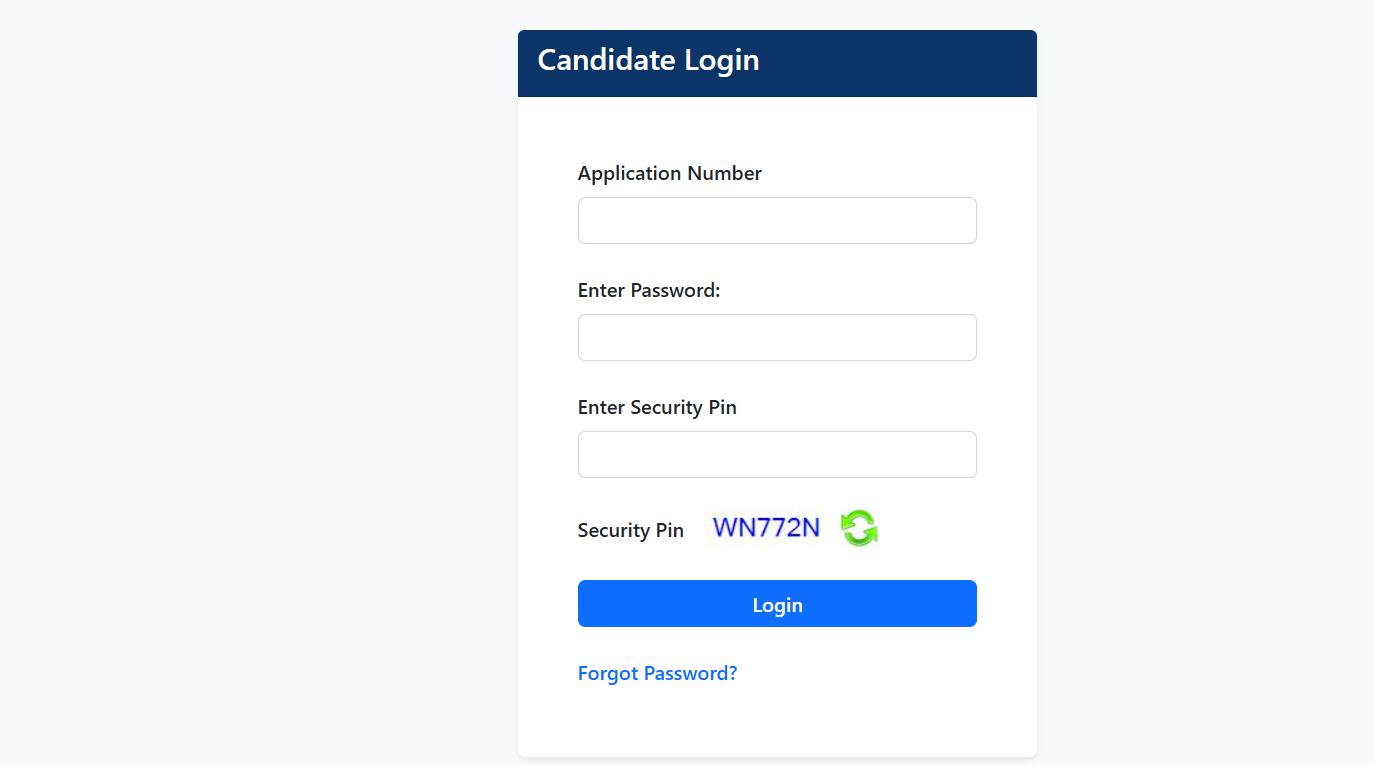Open the Forgot Password? link
This screenshot has height=765, width=1375.
pyautogui.click(x=657, y=673)
